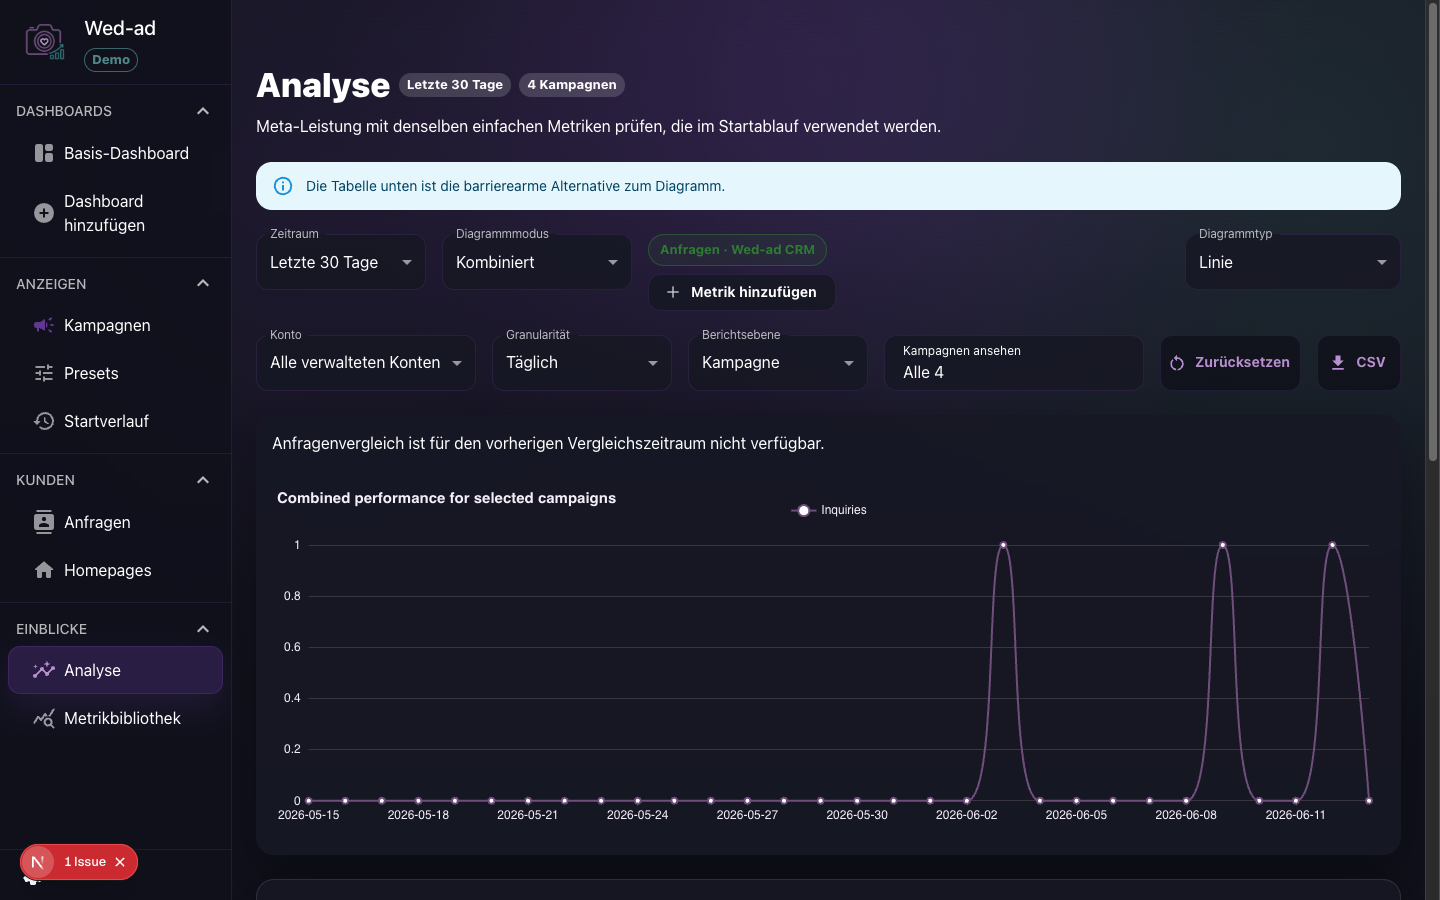Viewport: 1440px width, 900px height.
Task: Open the Granularität dropdown showing Täglich
Action: [x=582, y=363]
